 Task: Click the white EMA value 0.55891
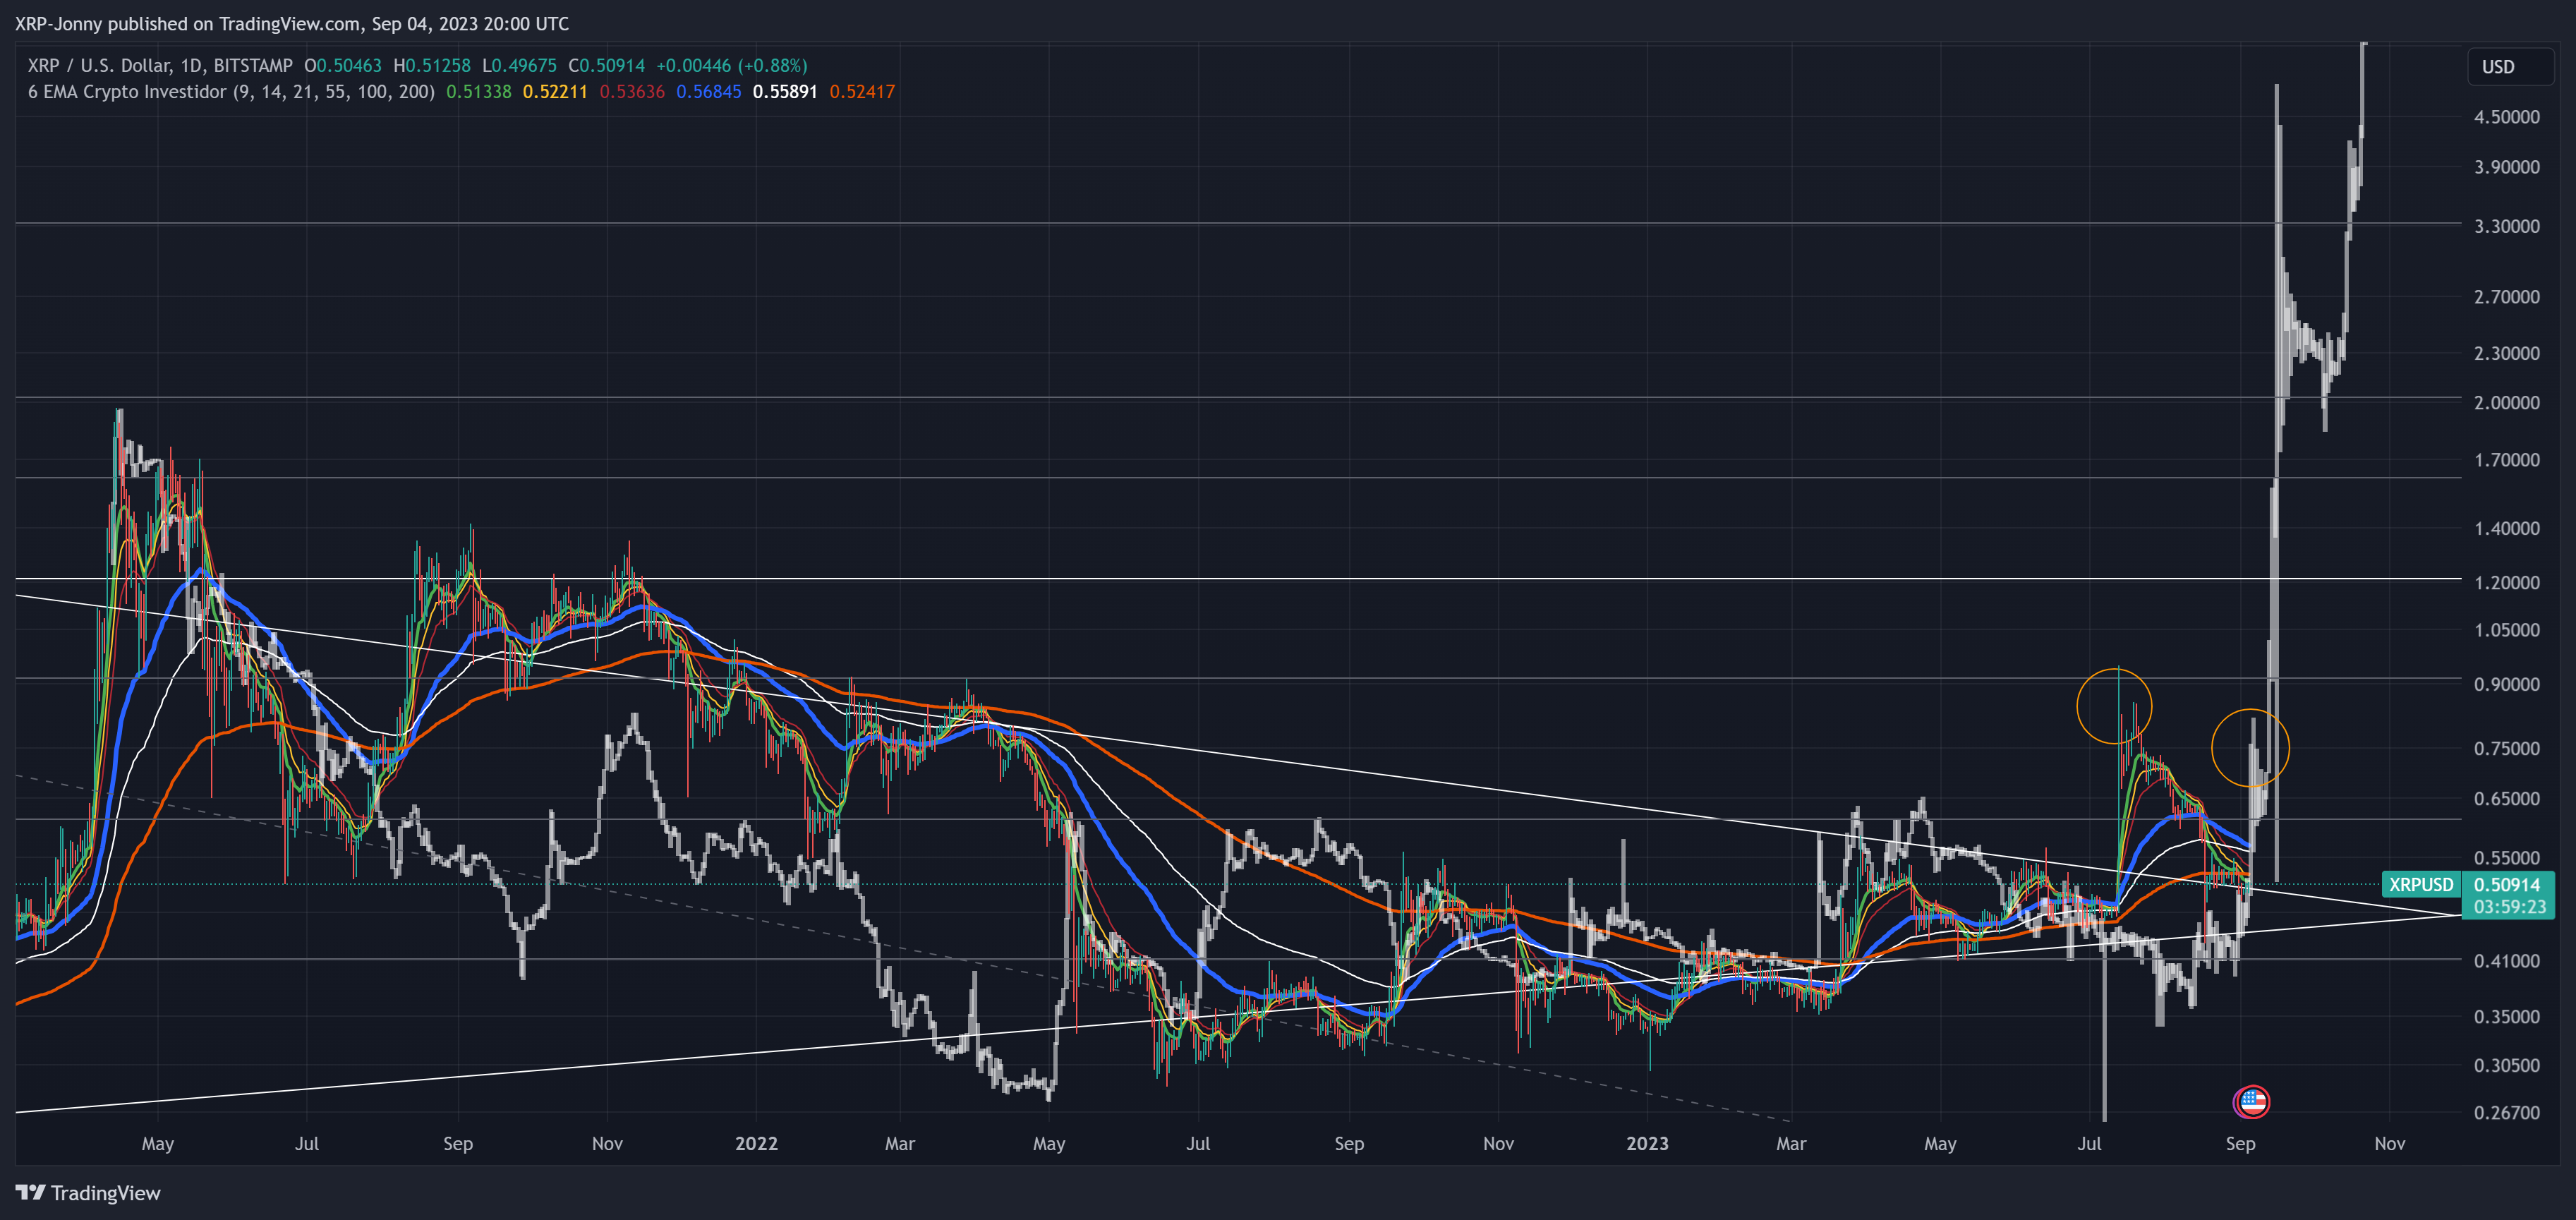tap(785, 91)
